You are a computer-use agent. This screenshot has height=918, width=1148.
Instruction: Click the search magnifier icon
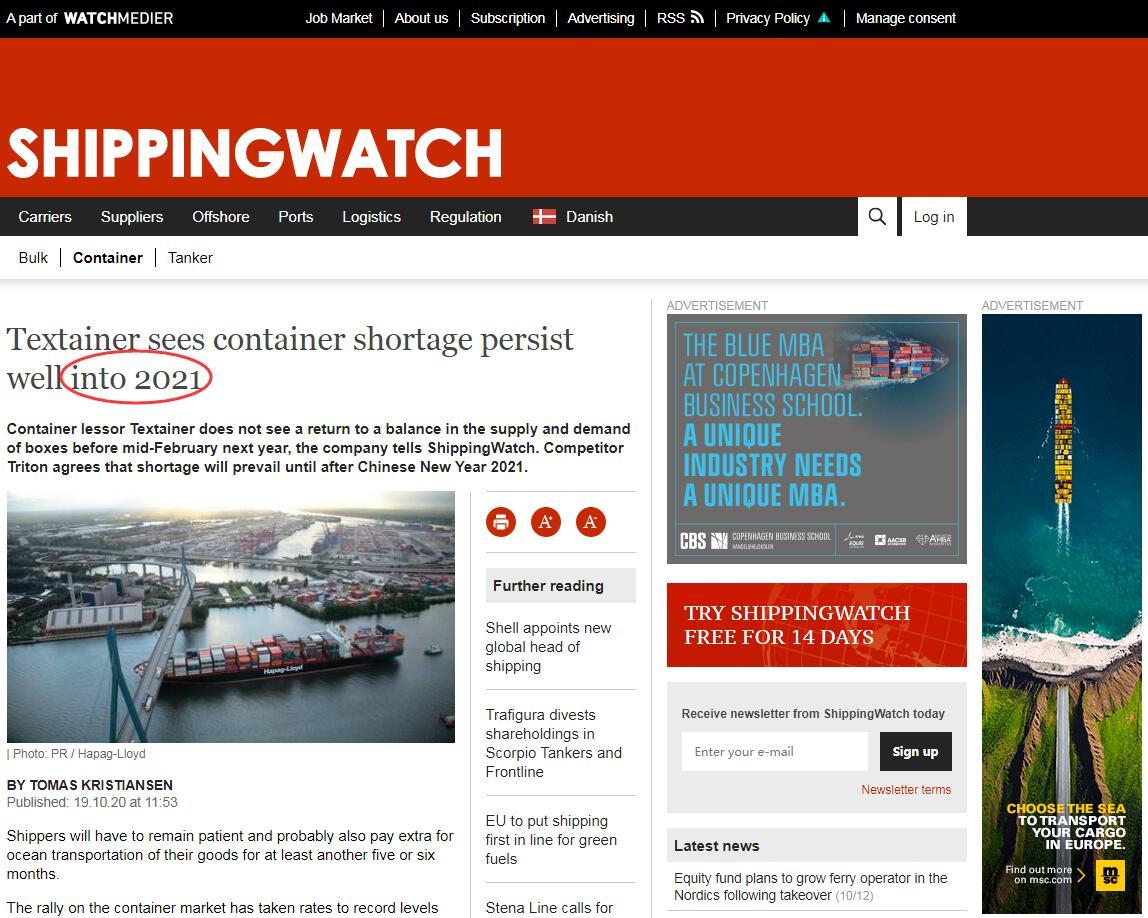877,217
